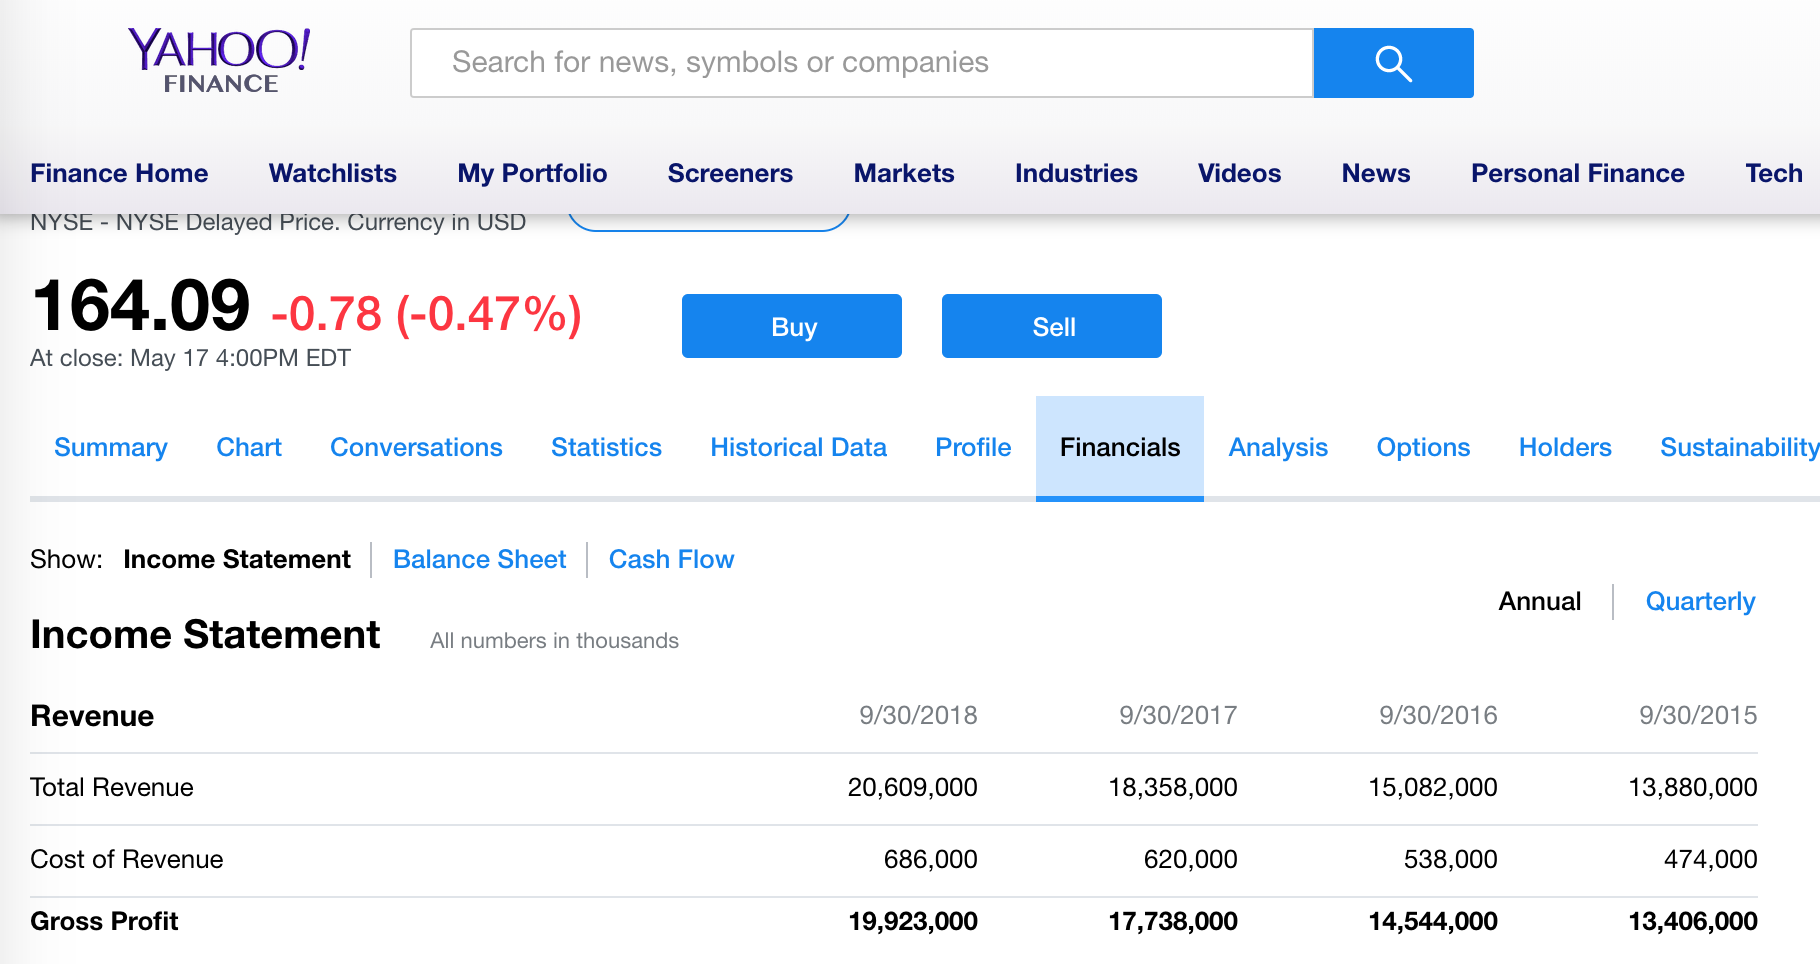Viewport: 1820px width, 964px height.
Task: Select the Annual view
Action: pyautogui.click(x=1539, y=601)
